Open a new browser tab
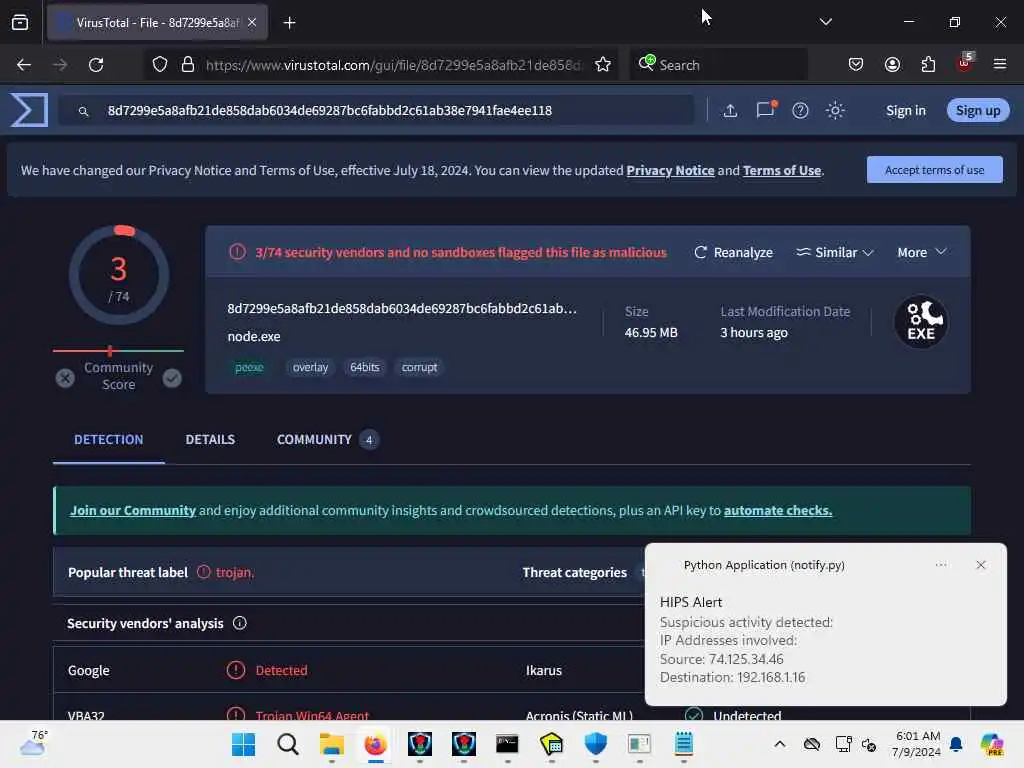Image resolution: width=1024 pixels, height=768 pixels. 289,23
